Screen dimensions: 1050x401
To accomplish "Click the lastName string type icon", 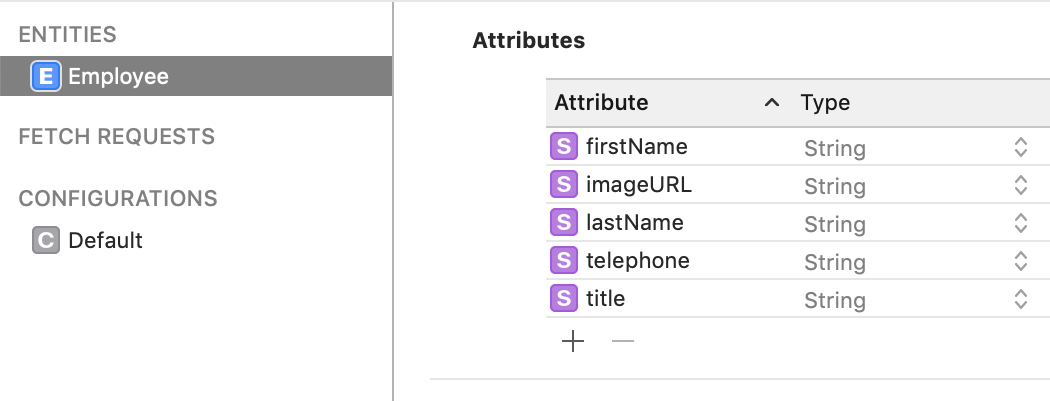I will pyautogui.click(x=565, y=223).
